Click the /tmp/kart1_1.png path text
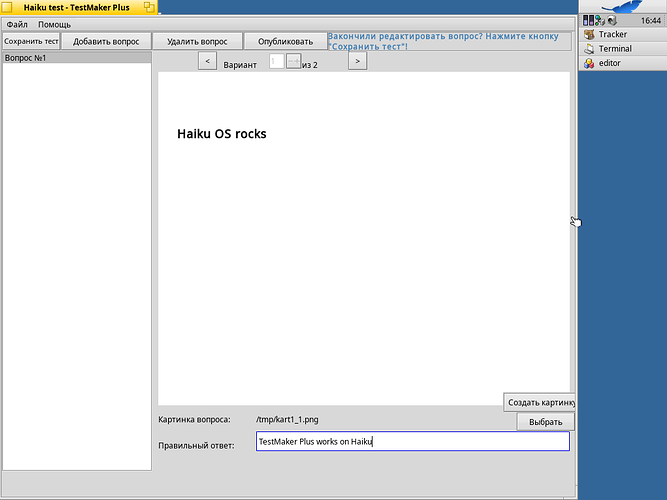This screenshot has width=667, height=500. click(x=287, y=420)
